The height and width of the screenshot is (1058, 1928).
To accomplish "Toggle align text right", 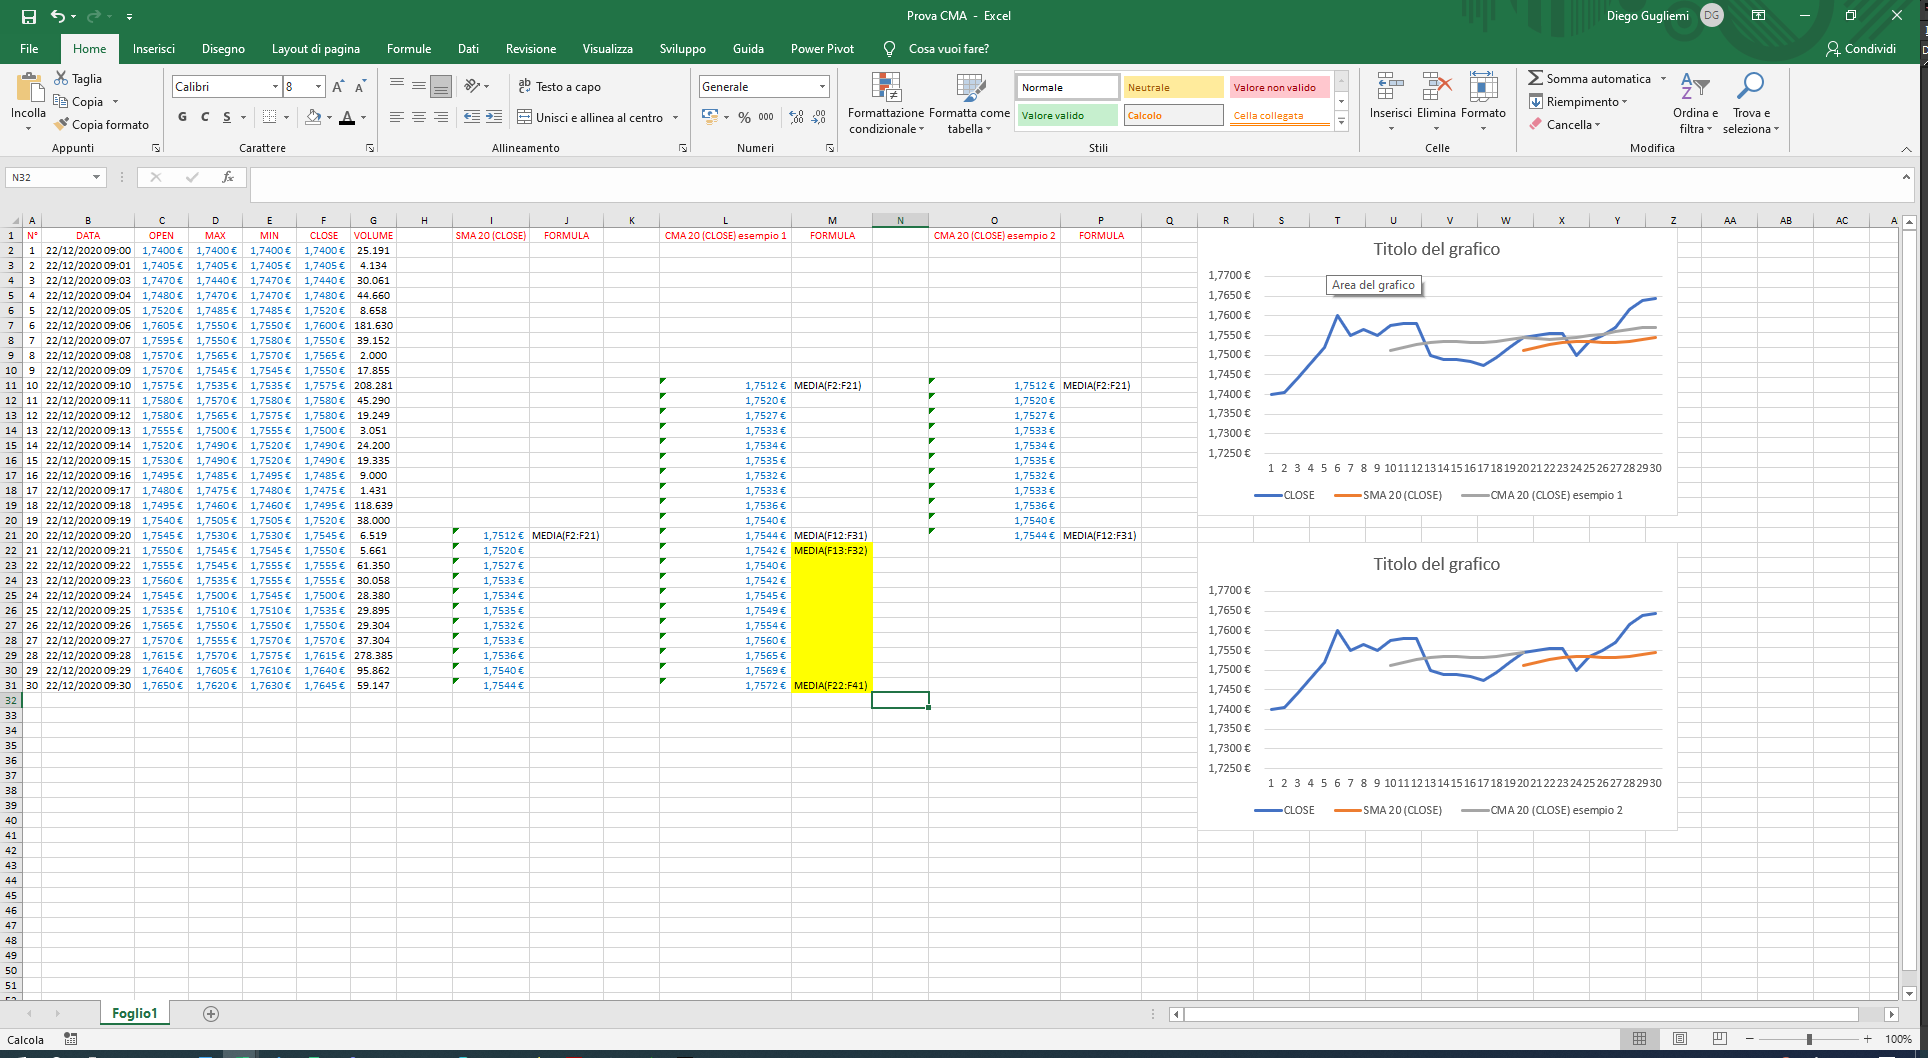I will [x=441, y=117].
